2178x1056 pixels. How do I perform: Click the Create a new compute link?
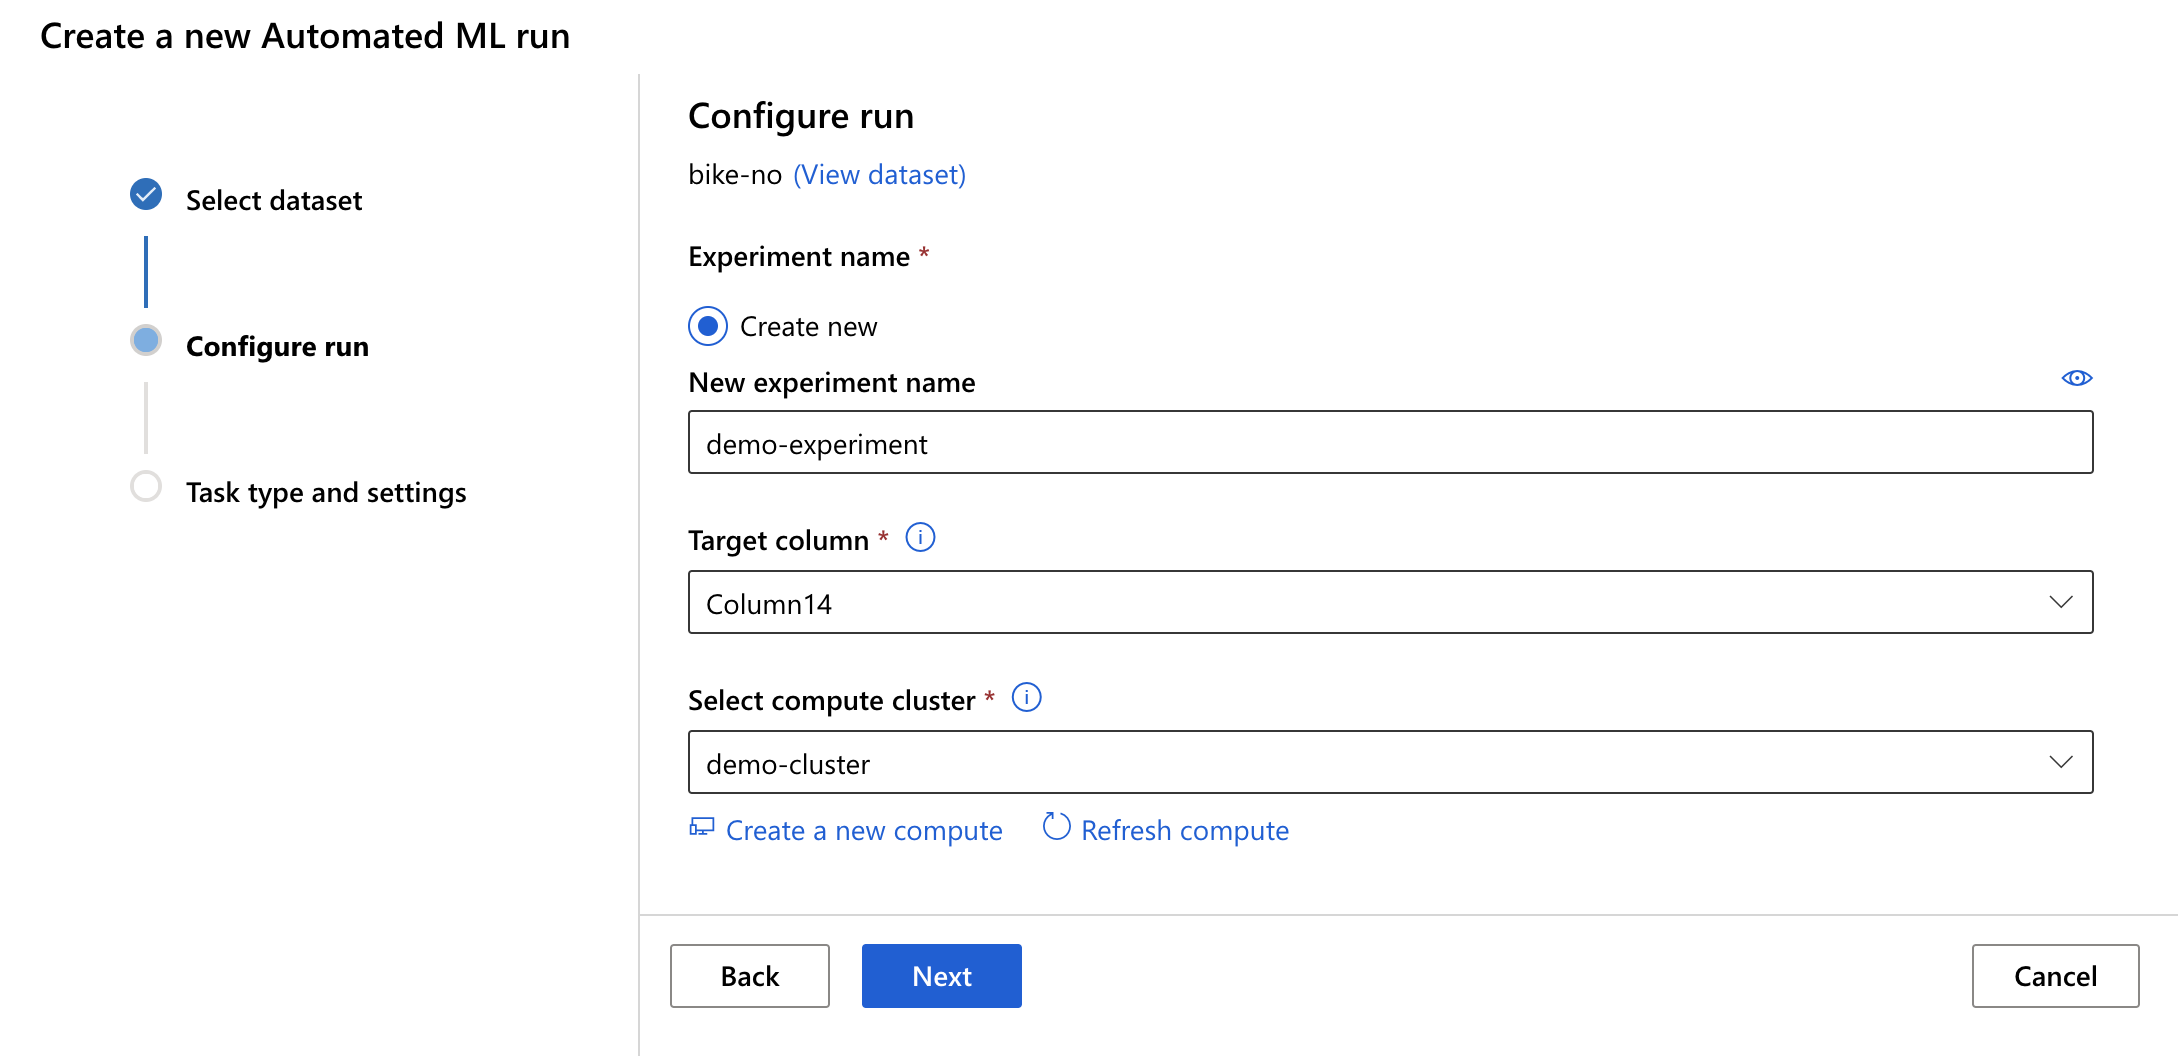point(864,831)
